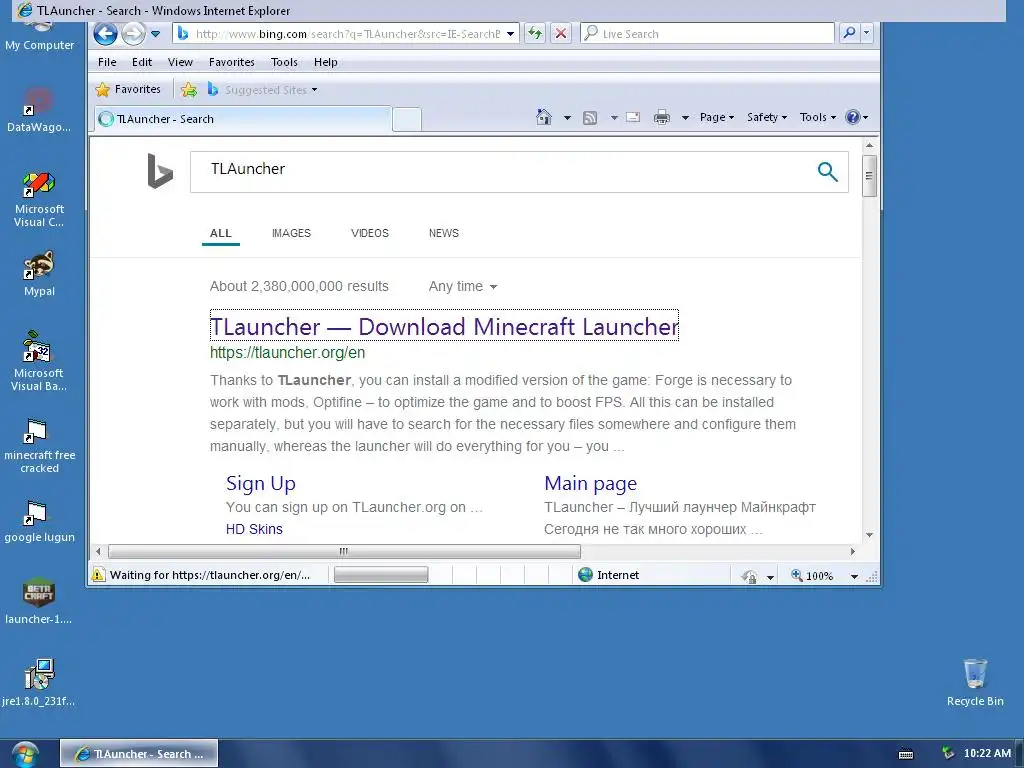The height and width of the screenshot is (768, 1024).
Task: Open the Favorites star button
Action: (x=128, y=89)
